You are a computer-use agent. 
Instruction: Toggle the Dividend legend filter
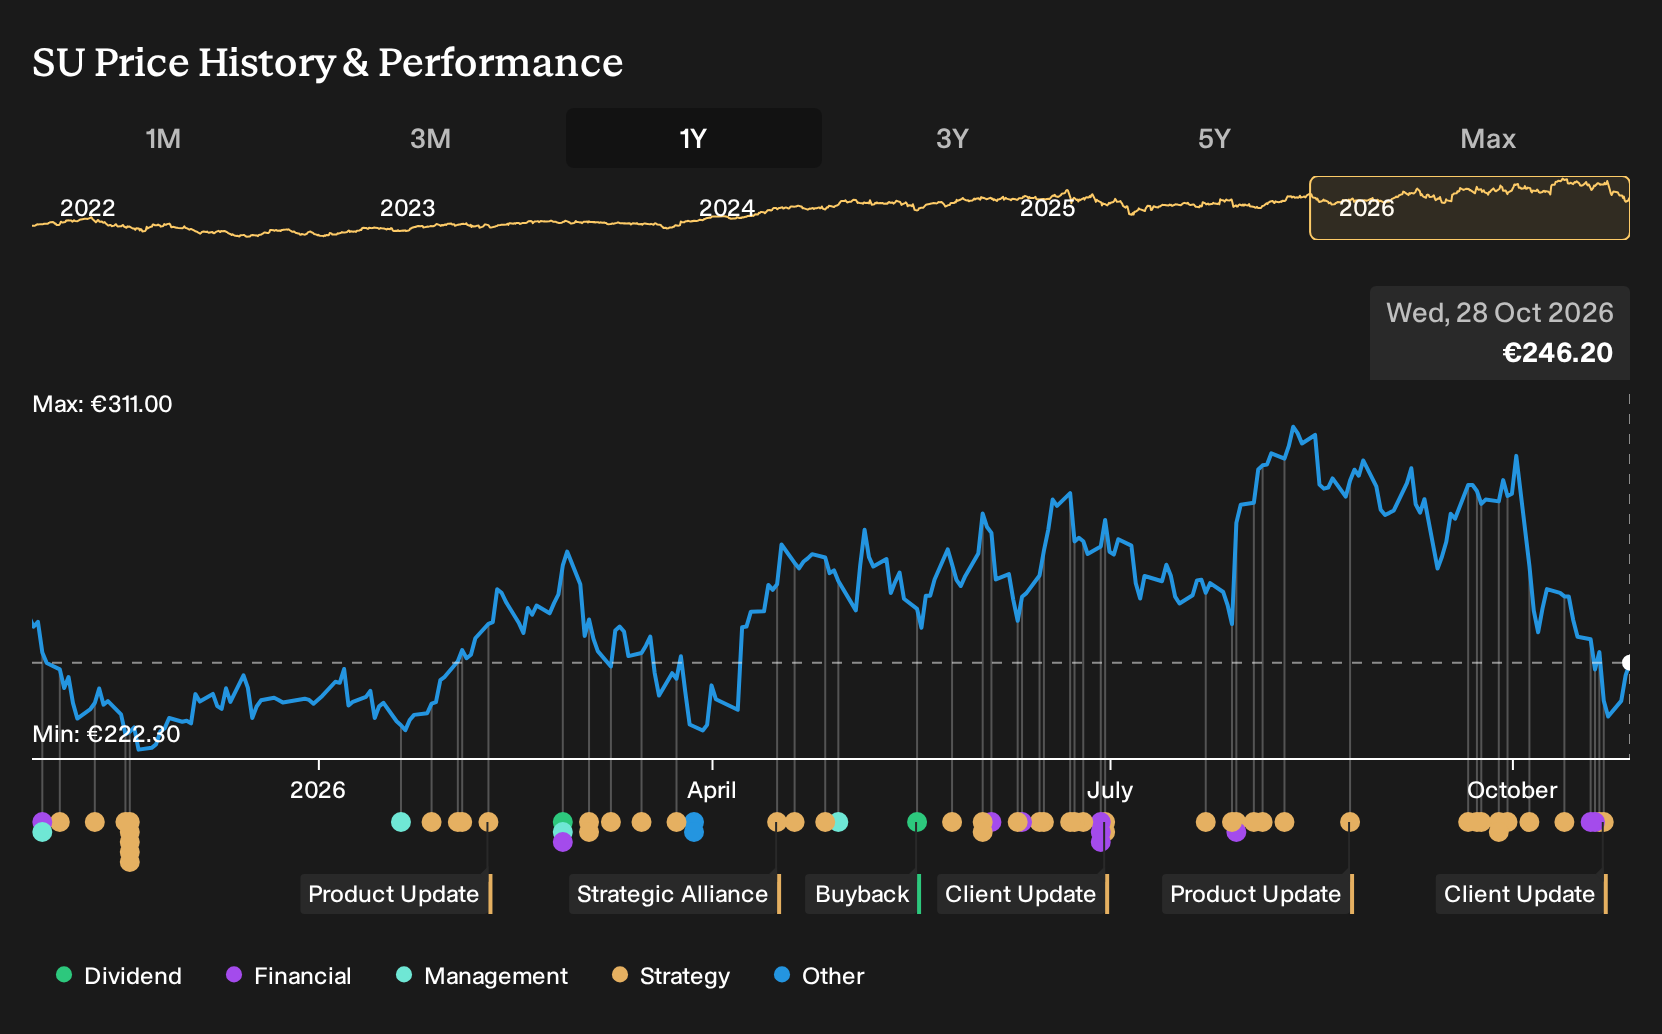(119, 975)
